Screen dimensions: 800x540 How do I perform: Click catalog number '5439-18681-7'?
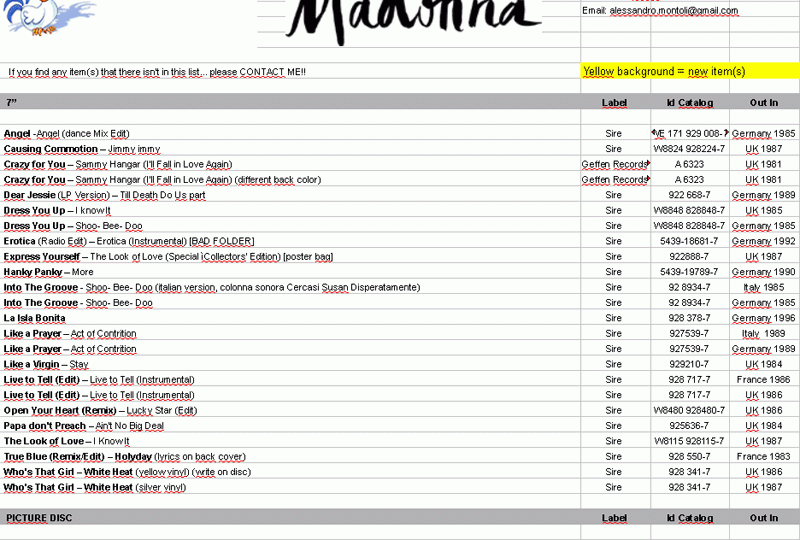click(689, 241)
